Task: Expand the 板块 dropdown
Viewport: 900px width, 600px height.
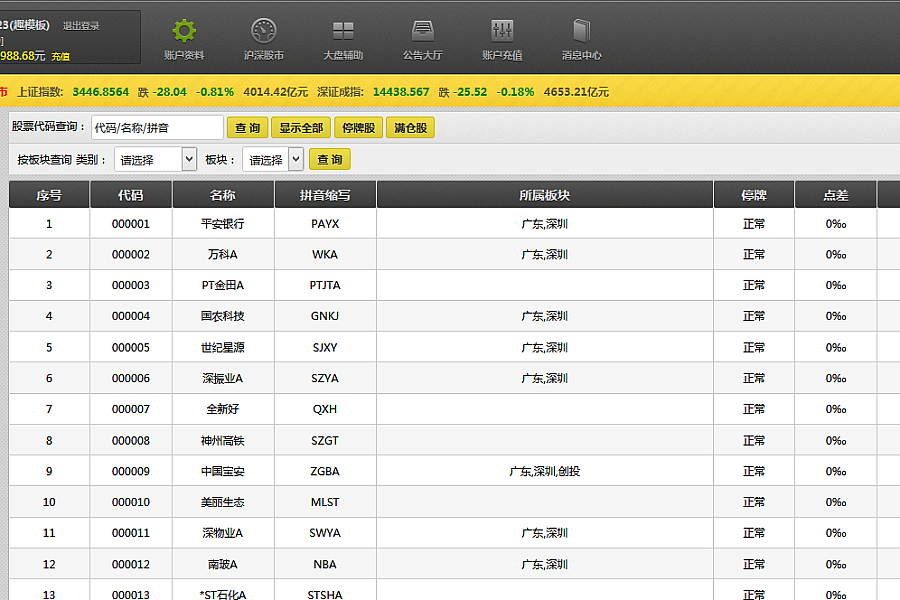Action: click(272, 159)
